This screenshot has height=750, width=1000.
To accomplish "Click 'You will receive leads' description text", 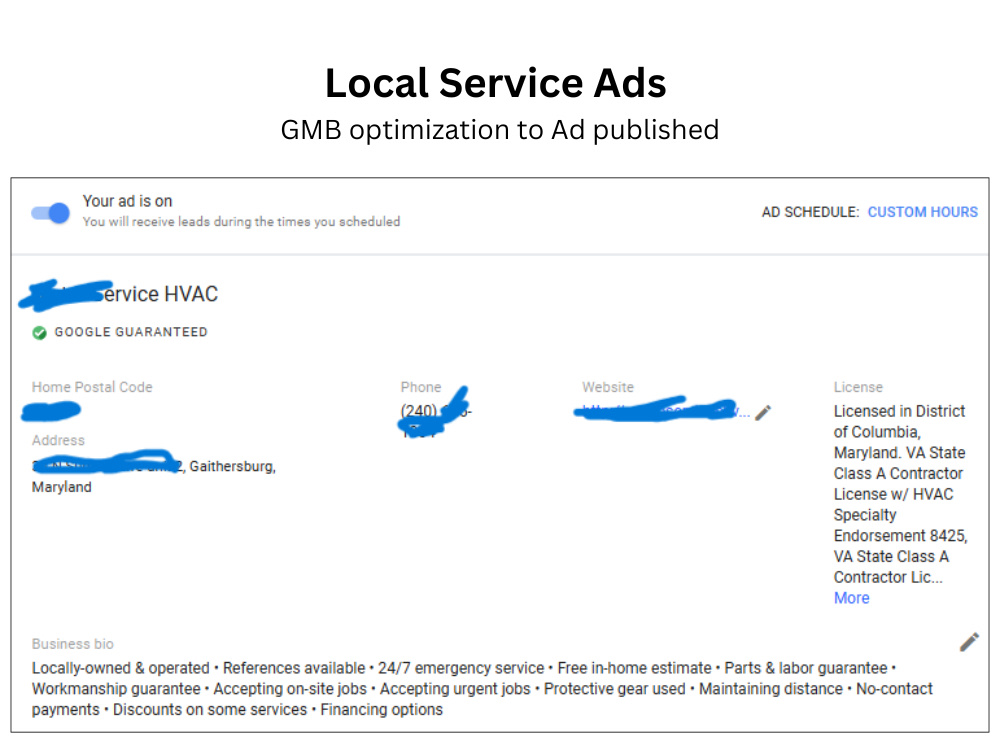I will click(241, 221).
